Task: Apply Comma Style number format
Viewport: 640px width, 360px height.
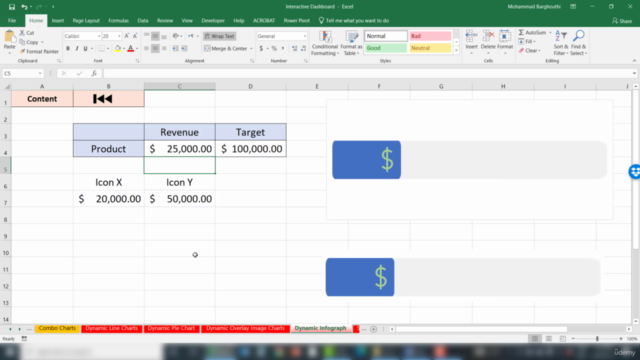Action: 283,49
